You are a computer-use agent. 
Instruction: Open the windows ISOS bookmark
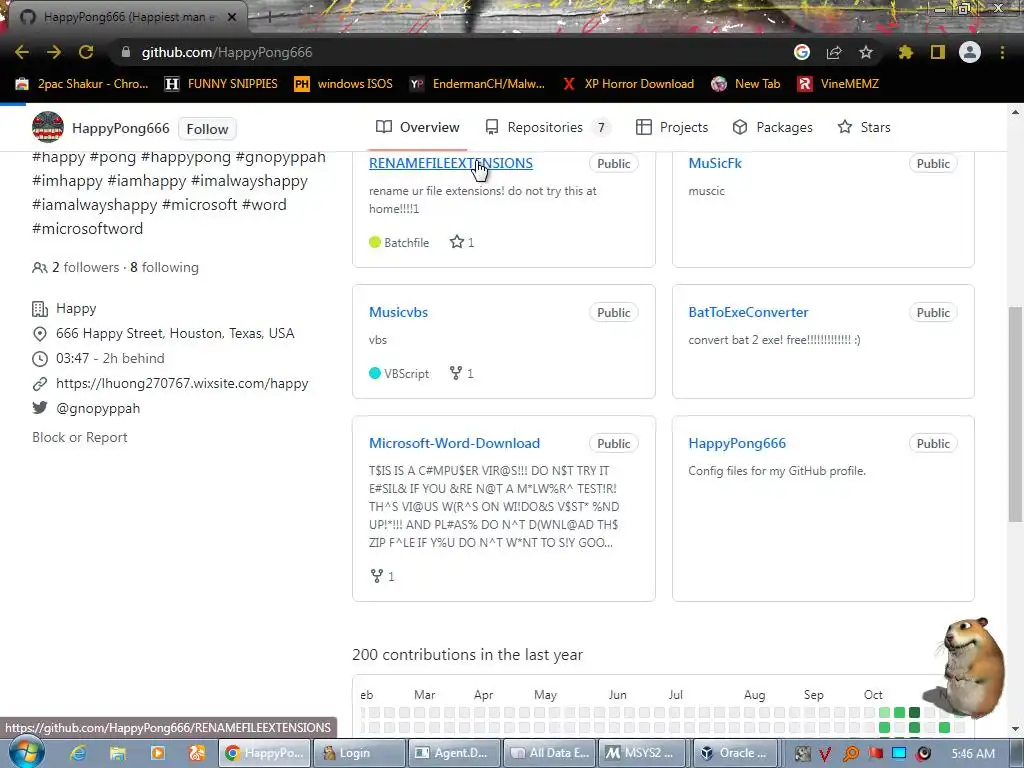click(x=344, y=84)
